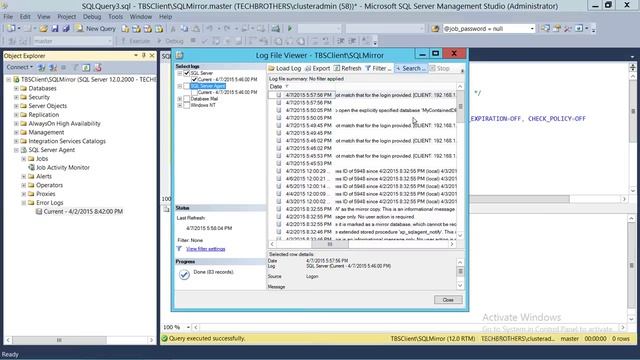Open the View filter settings link
Viewport: 640px width, 360px height.
(x=205, y=249)
